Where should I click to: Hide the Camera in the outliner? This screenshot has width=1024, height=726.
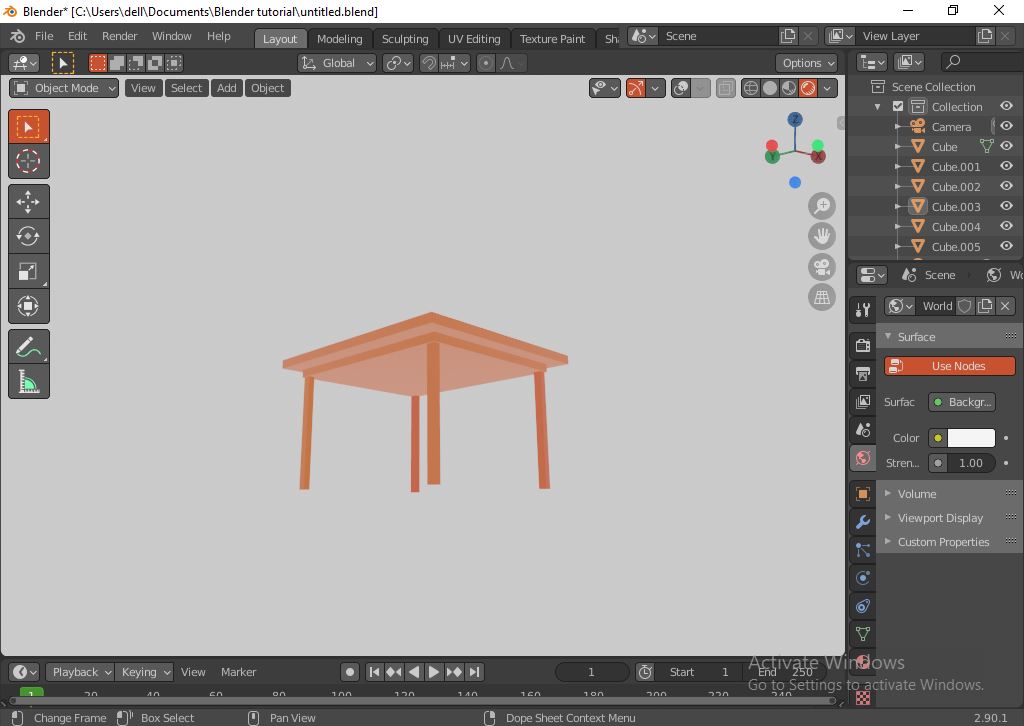(x=1007, y=126)
